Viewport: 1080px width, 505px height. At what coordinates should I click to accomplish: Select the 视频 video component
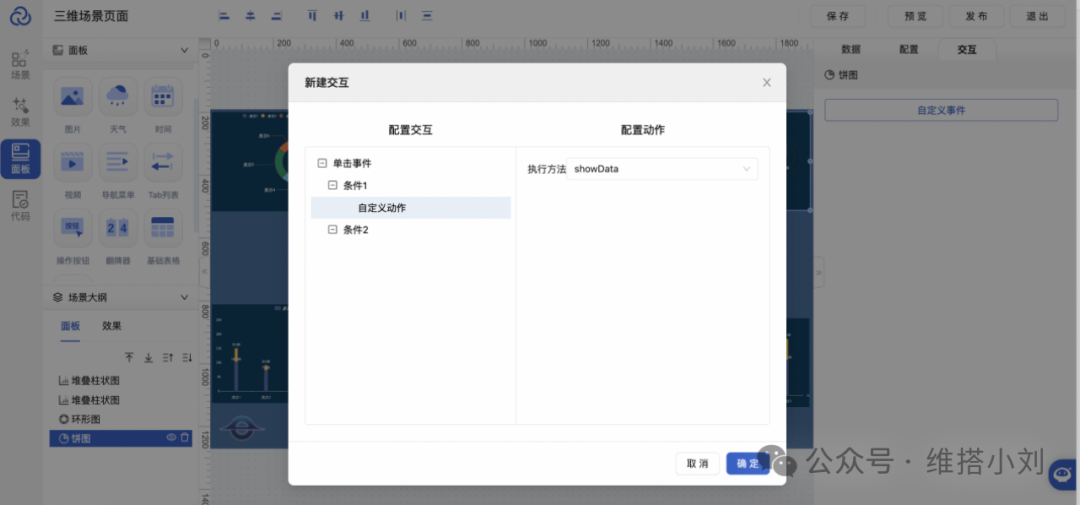pyautogui.click(x=73, y=163)
